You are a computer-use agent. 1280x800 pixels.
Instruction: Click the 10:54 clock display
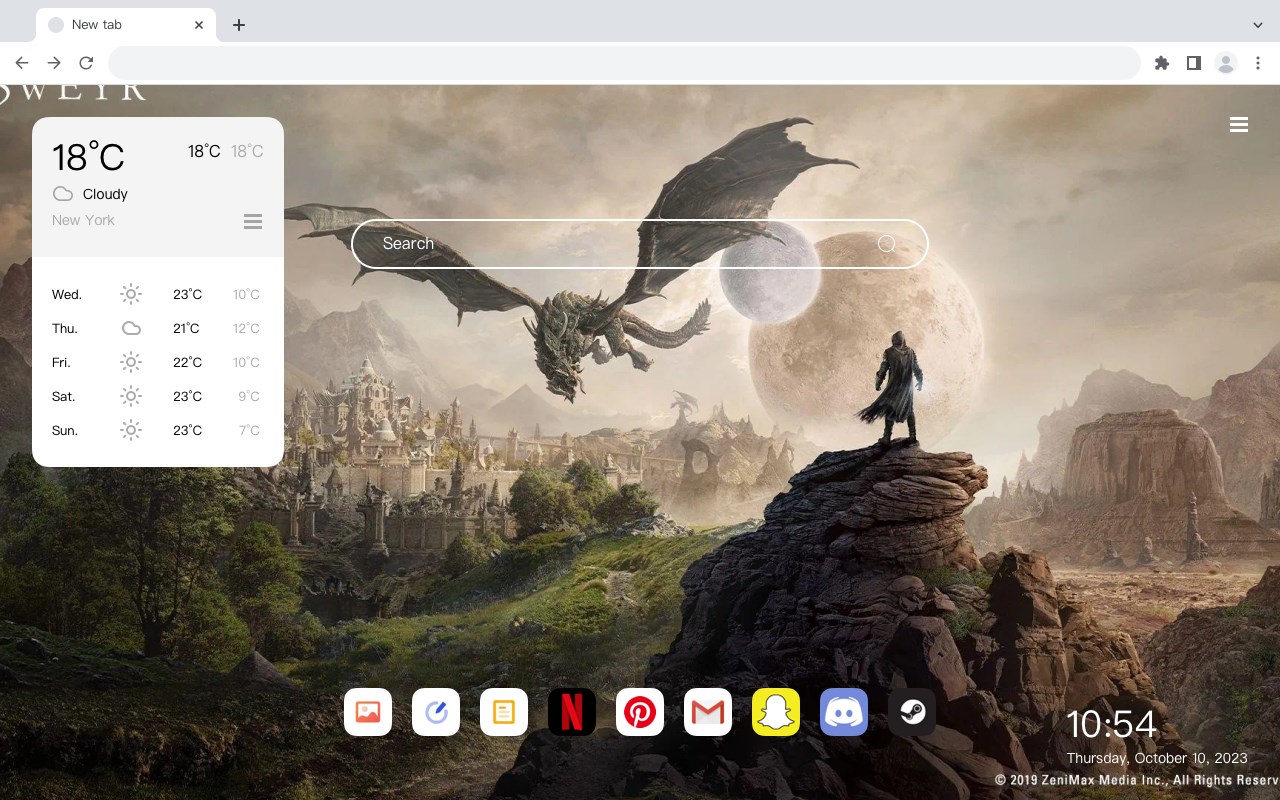(1111, 724)
